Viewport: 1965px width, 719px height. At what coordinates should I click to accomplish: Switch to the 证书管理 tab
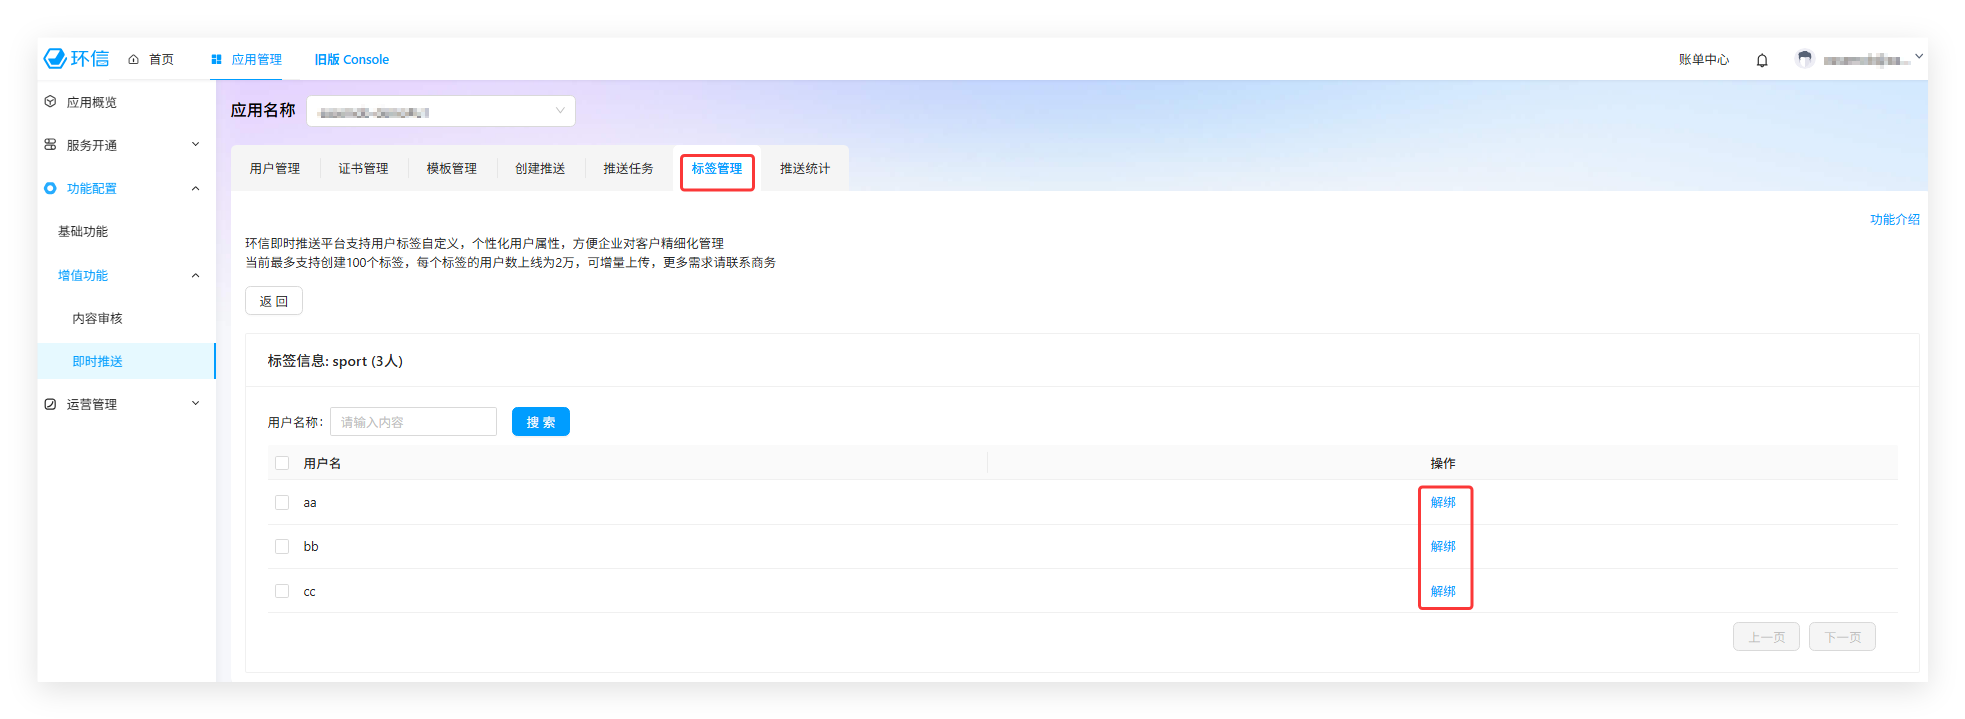[x=363, y=169]
